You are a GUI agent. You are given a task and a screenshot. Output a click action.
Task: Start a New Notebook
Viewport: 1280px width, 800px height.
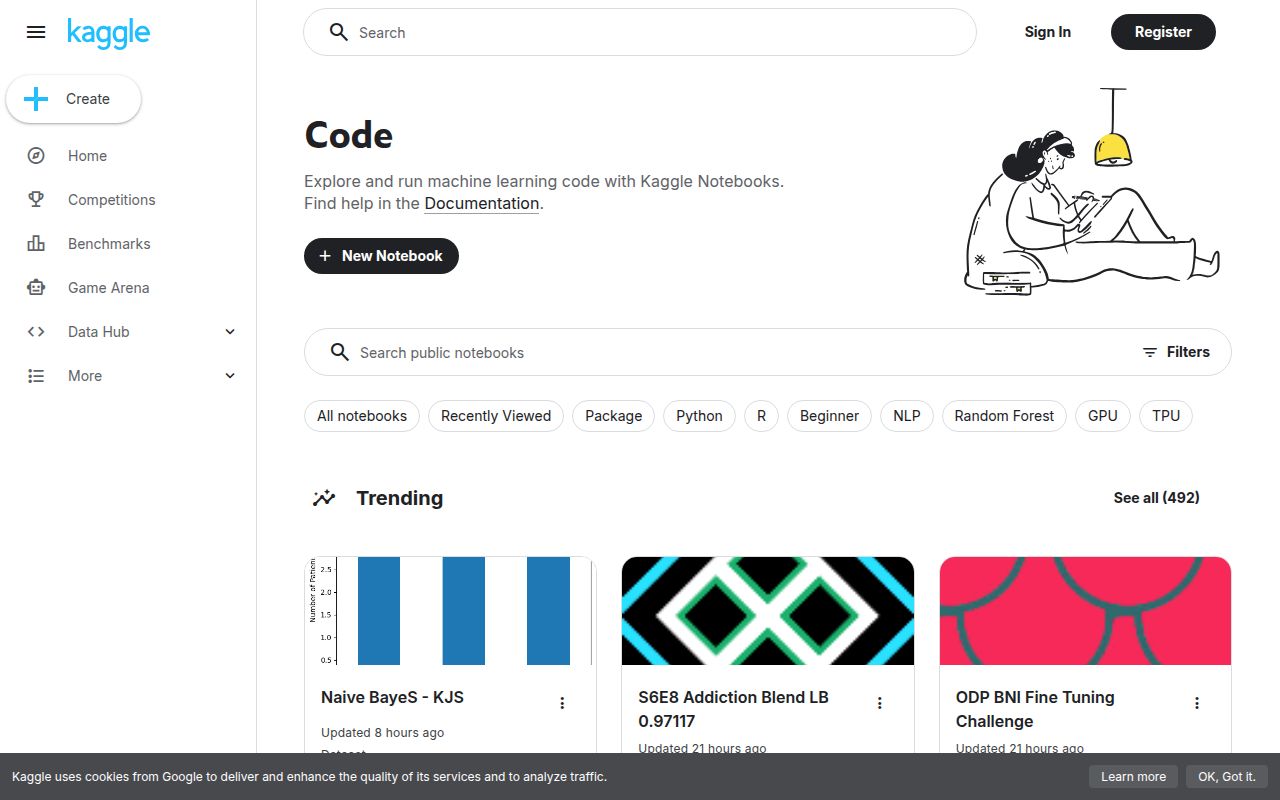click(x=381, y=256)
